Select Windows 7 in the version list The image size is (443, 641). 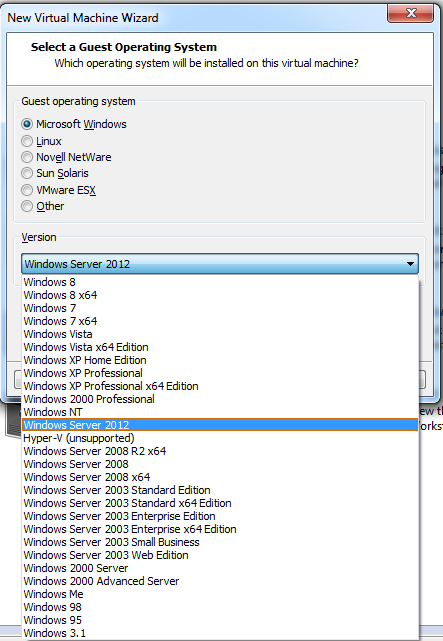point(220,308)
